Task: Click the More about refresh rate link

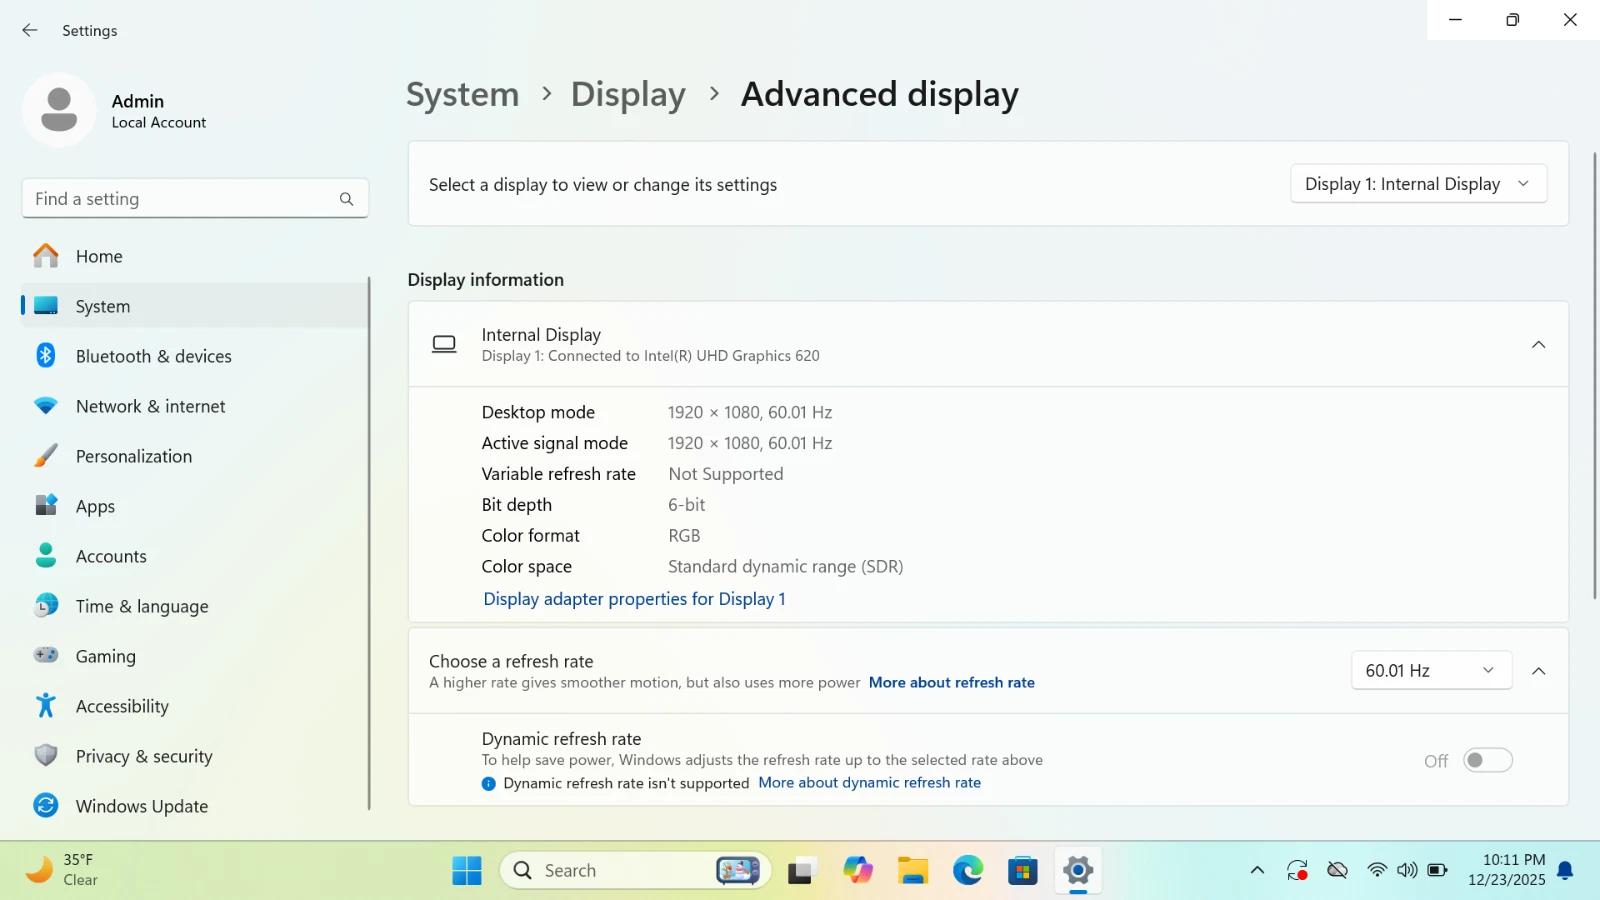Action: point(951,683)
